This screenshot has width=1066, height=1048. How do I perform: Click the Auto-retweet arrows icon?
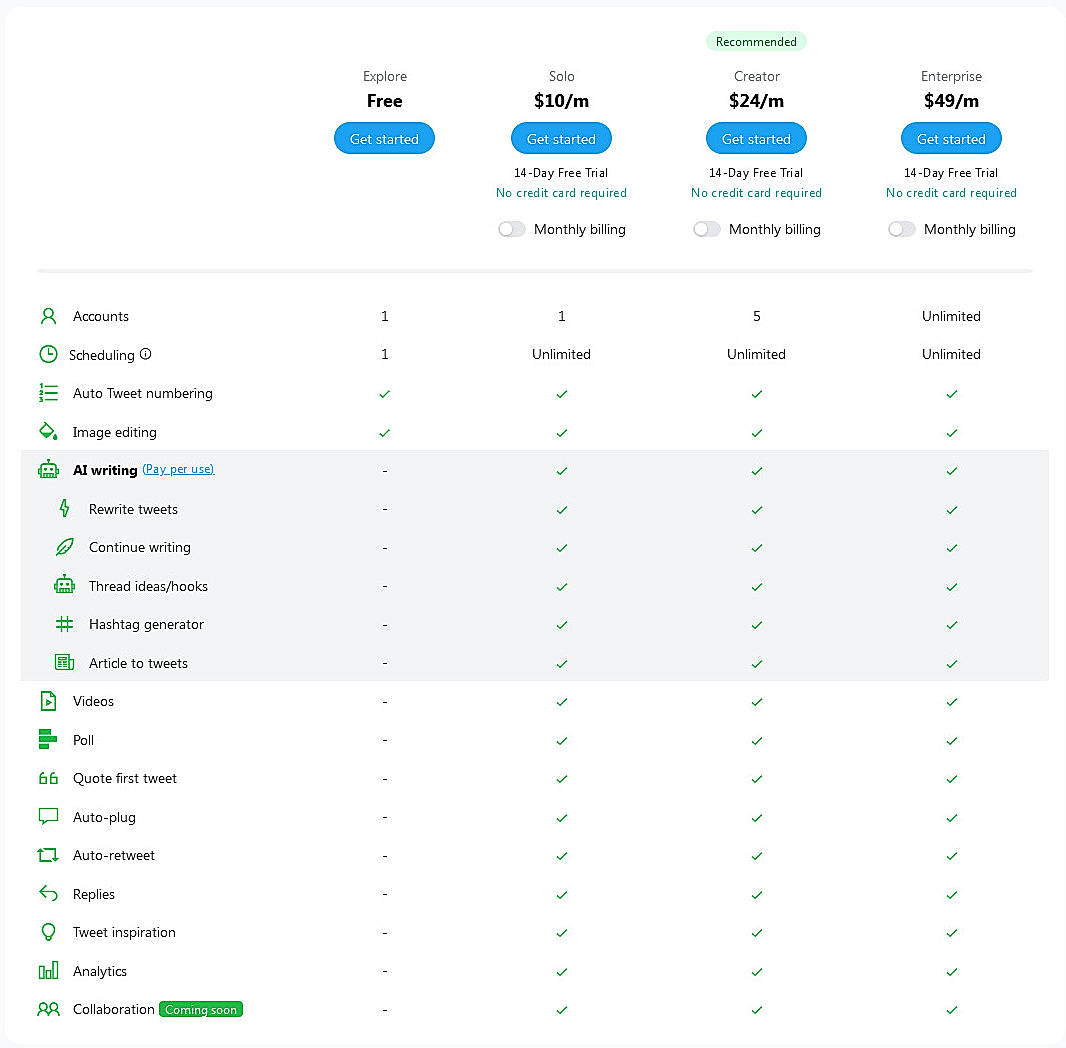click(x=48, y=855)
